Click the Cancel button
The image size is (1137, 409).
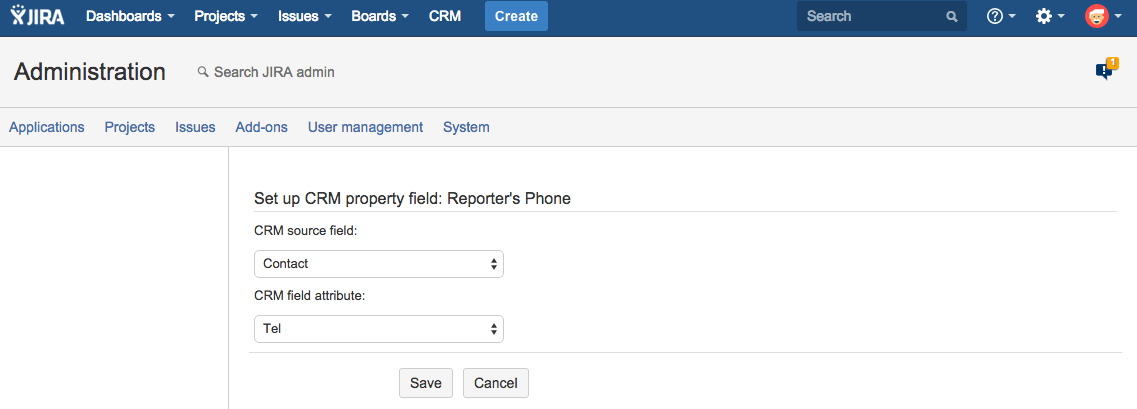[x=495, y=383]
